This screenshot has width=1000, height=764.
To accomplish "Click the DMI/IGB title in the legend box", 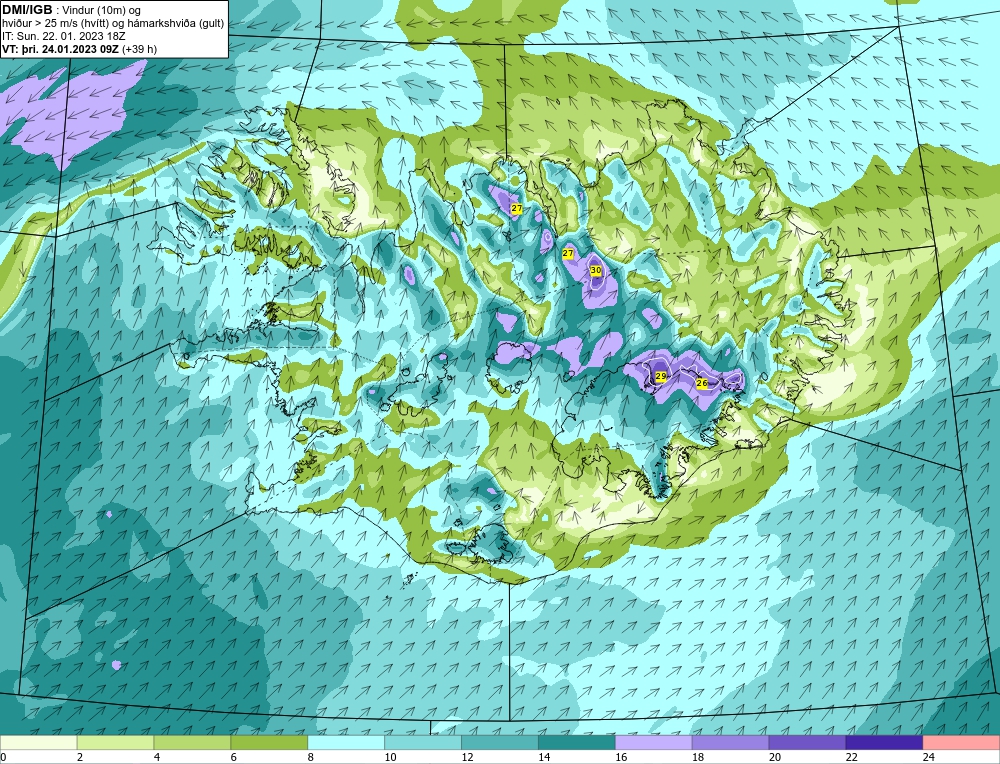I will 27,10.
